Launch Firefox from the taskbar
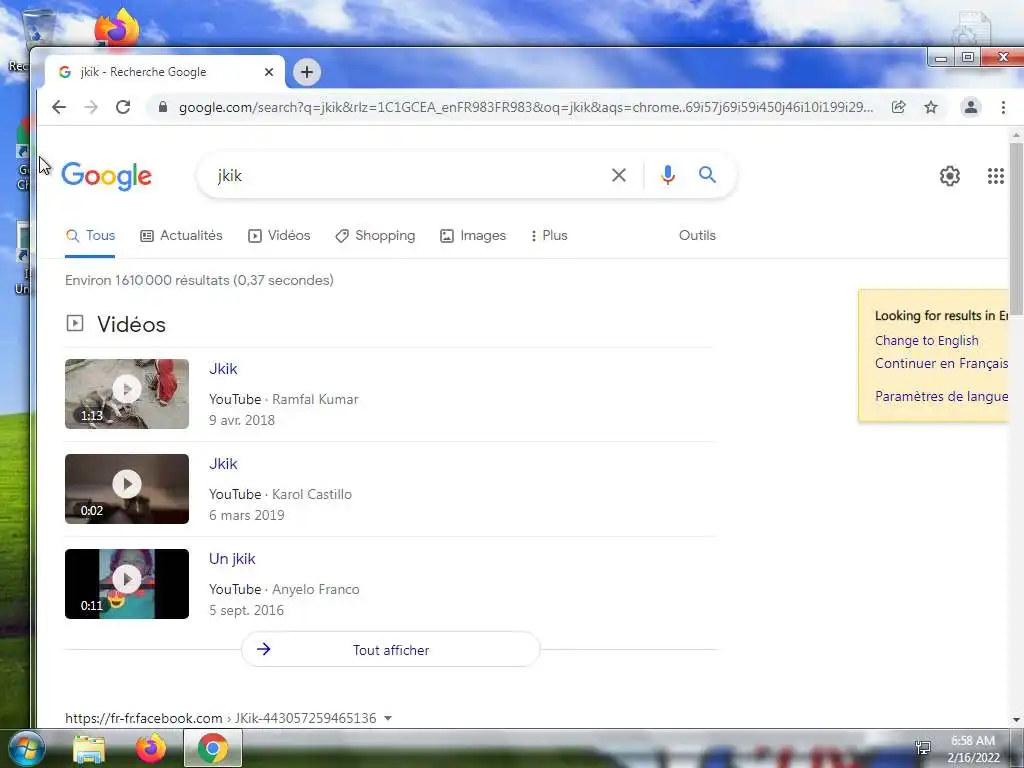Screen dimensions: 1024x768 point(150,748)
